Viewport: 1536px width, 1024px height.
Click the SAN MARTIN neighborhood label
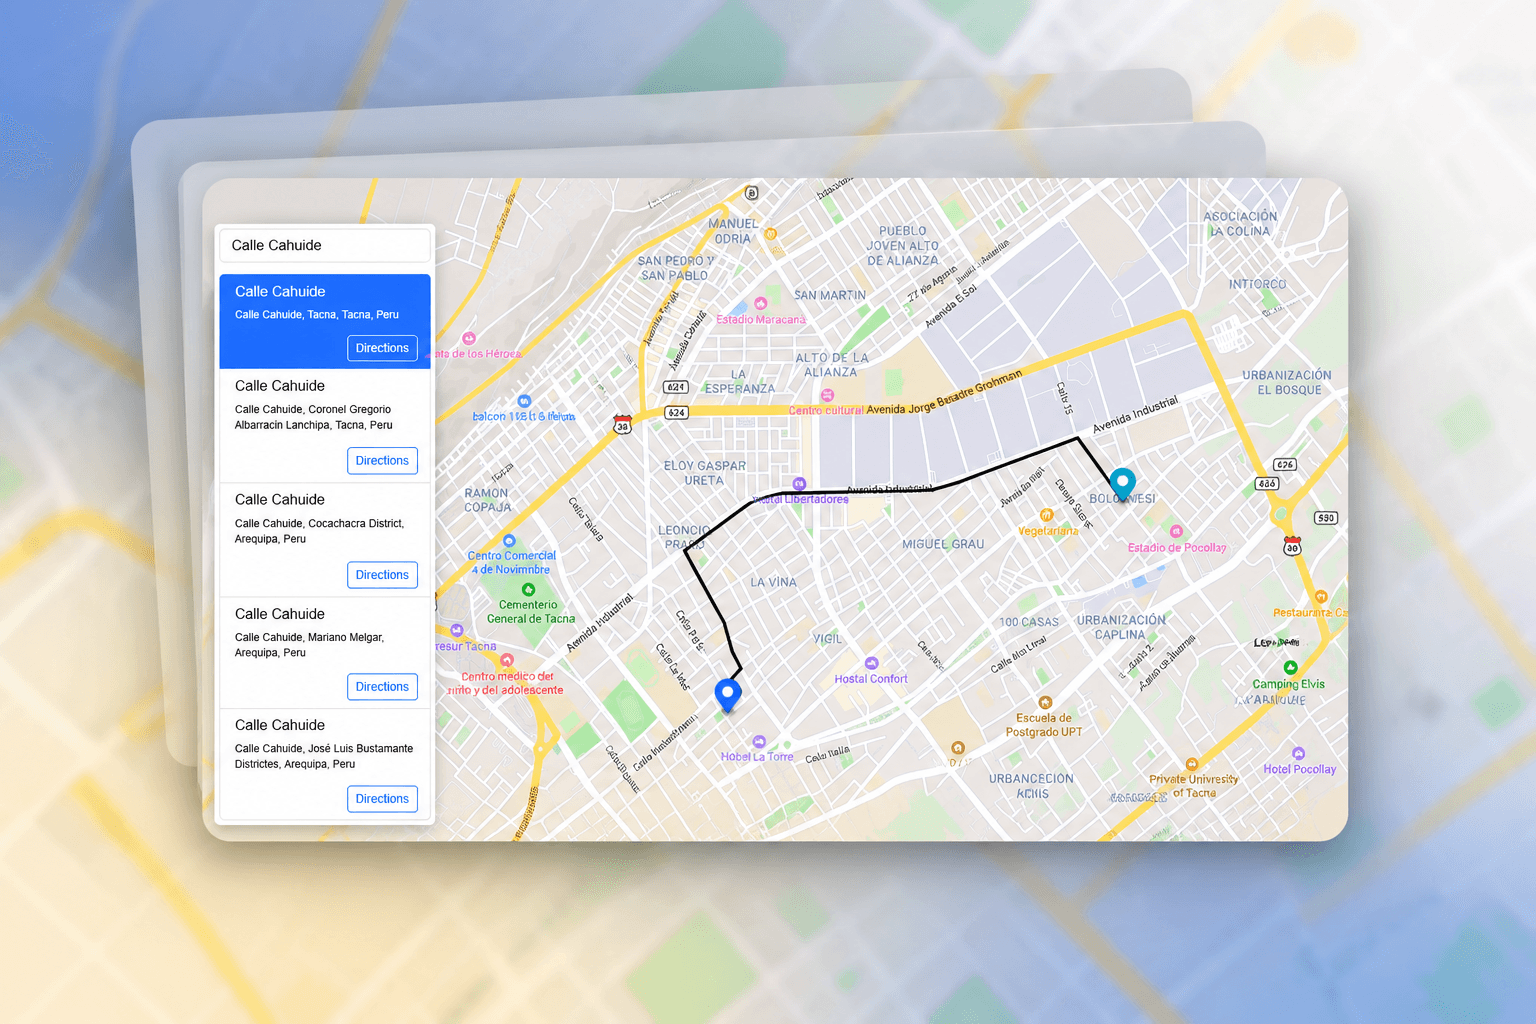click(x=830, y=296)
